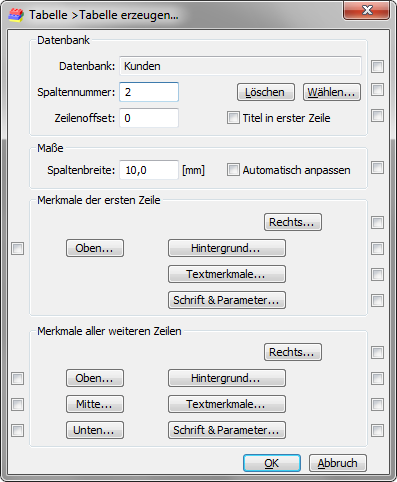Click the Spaltenbreite value field

click(x=149, y=170)
